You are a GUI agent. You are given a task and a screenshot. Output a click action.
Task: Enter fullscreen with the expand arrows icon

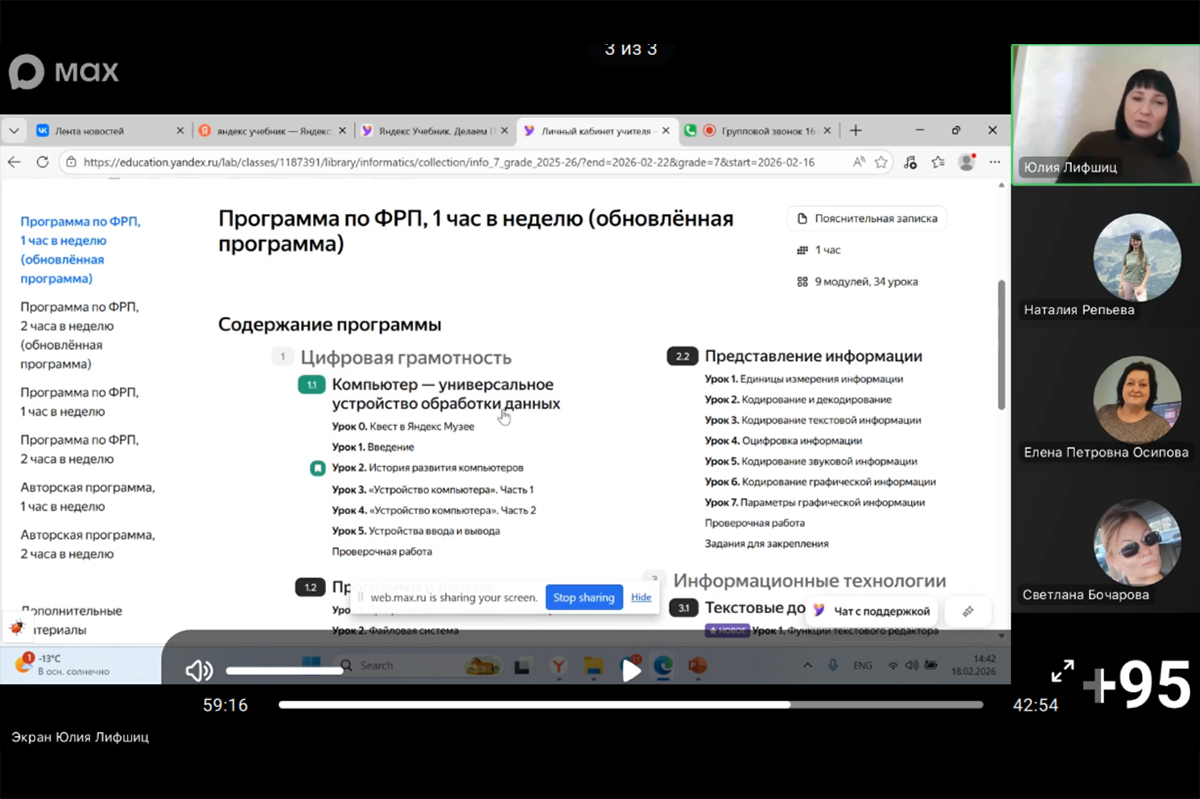(x=1062, y=671)
